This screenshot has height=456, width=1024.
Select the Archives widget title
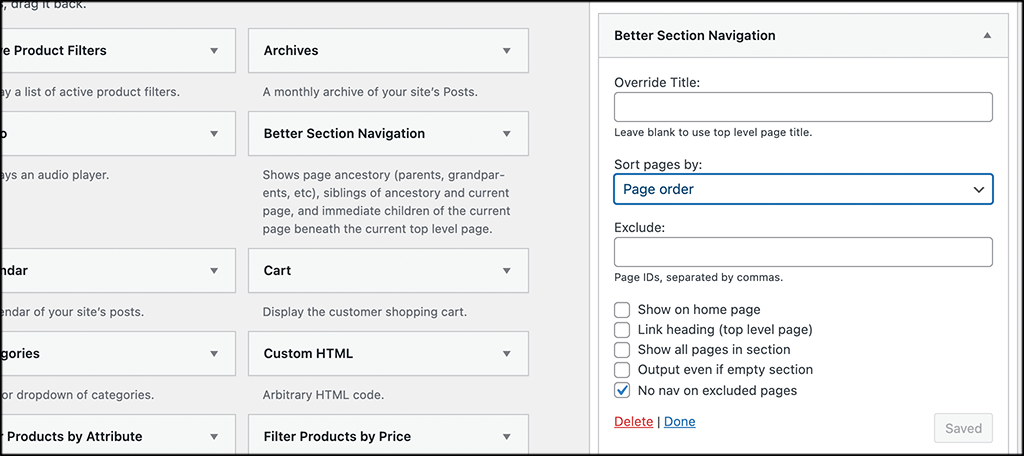[291, 50]
